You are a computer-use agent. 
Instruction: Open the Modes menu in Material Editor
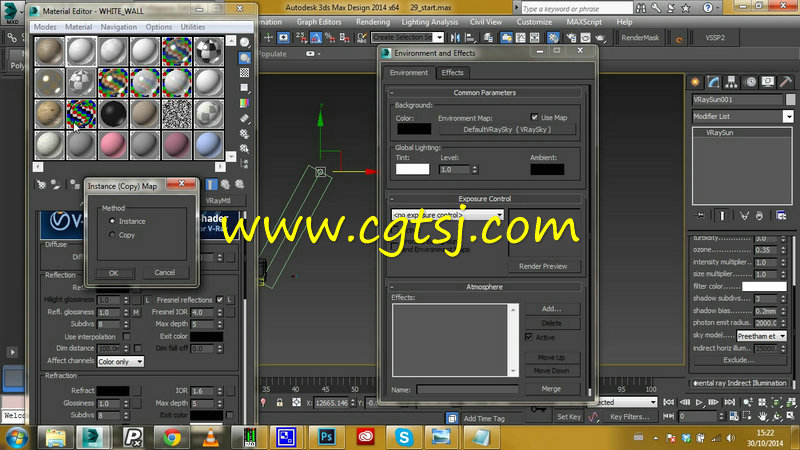[x=45, y=27]
